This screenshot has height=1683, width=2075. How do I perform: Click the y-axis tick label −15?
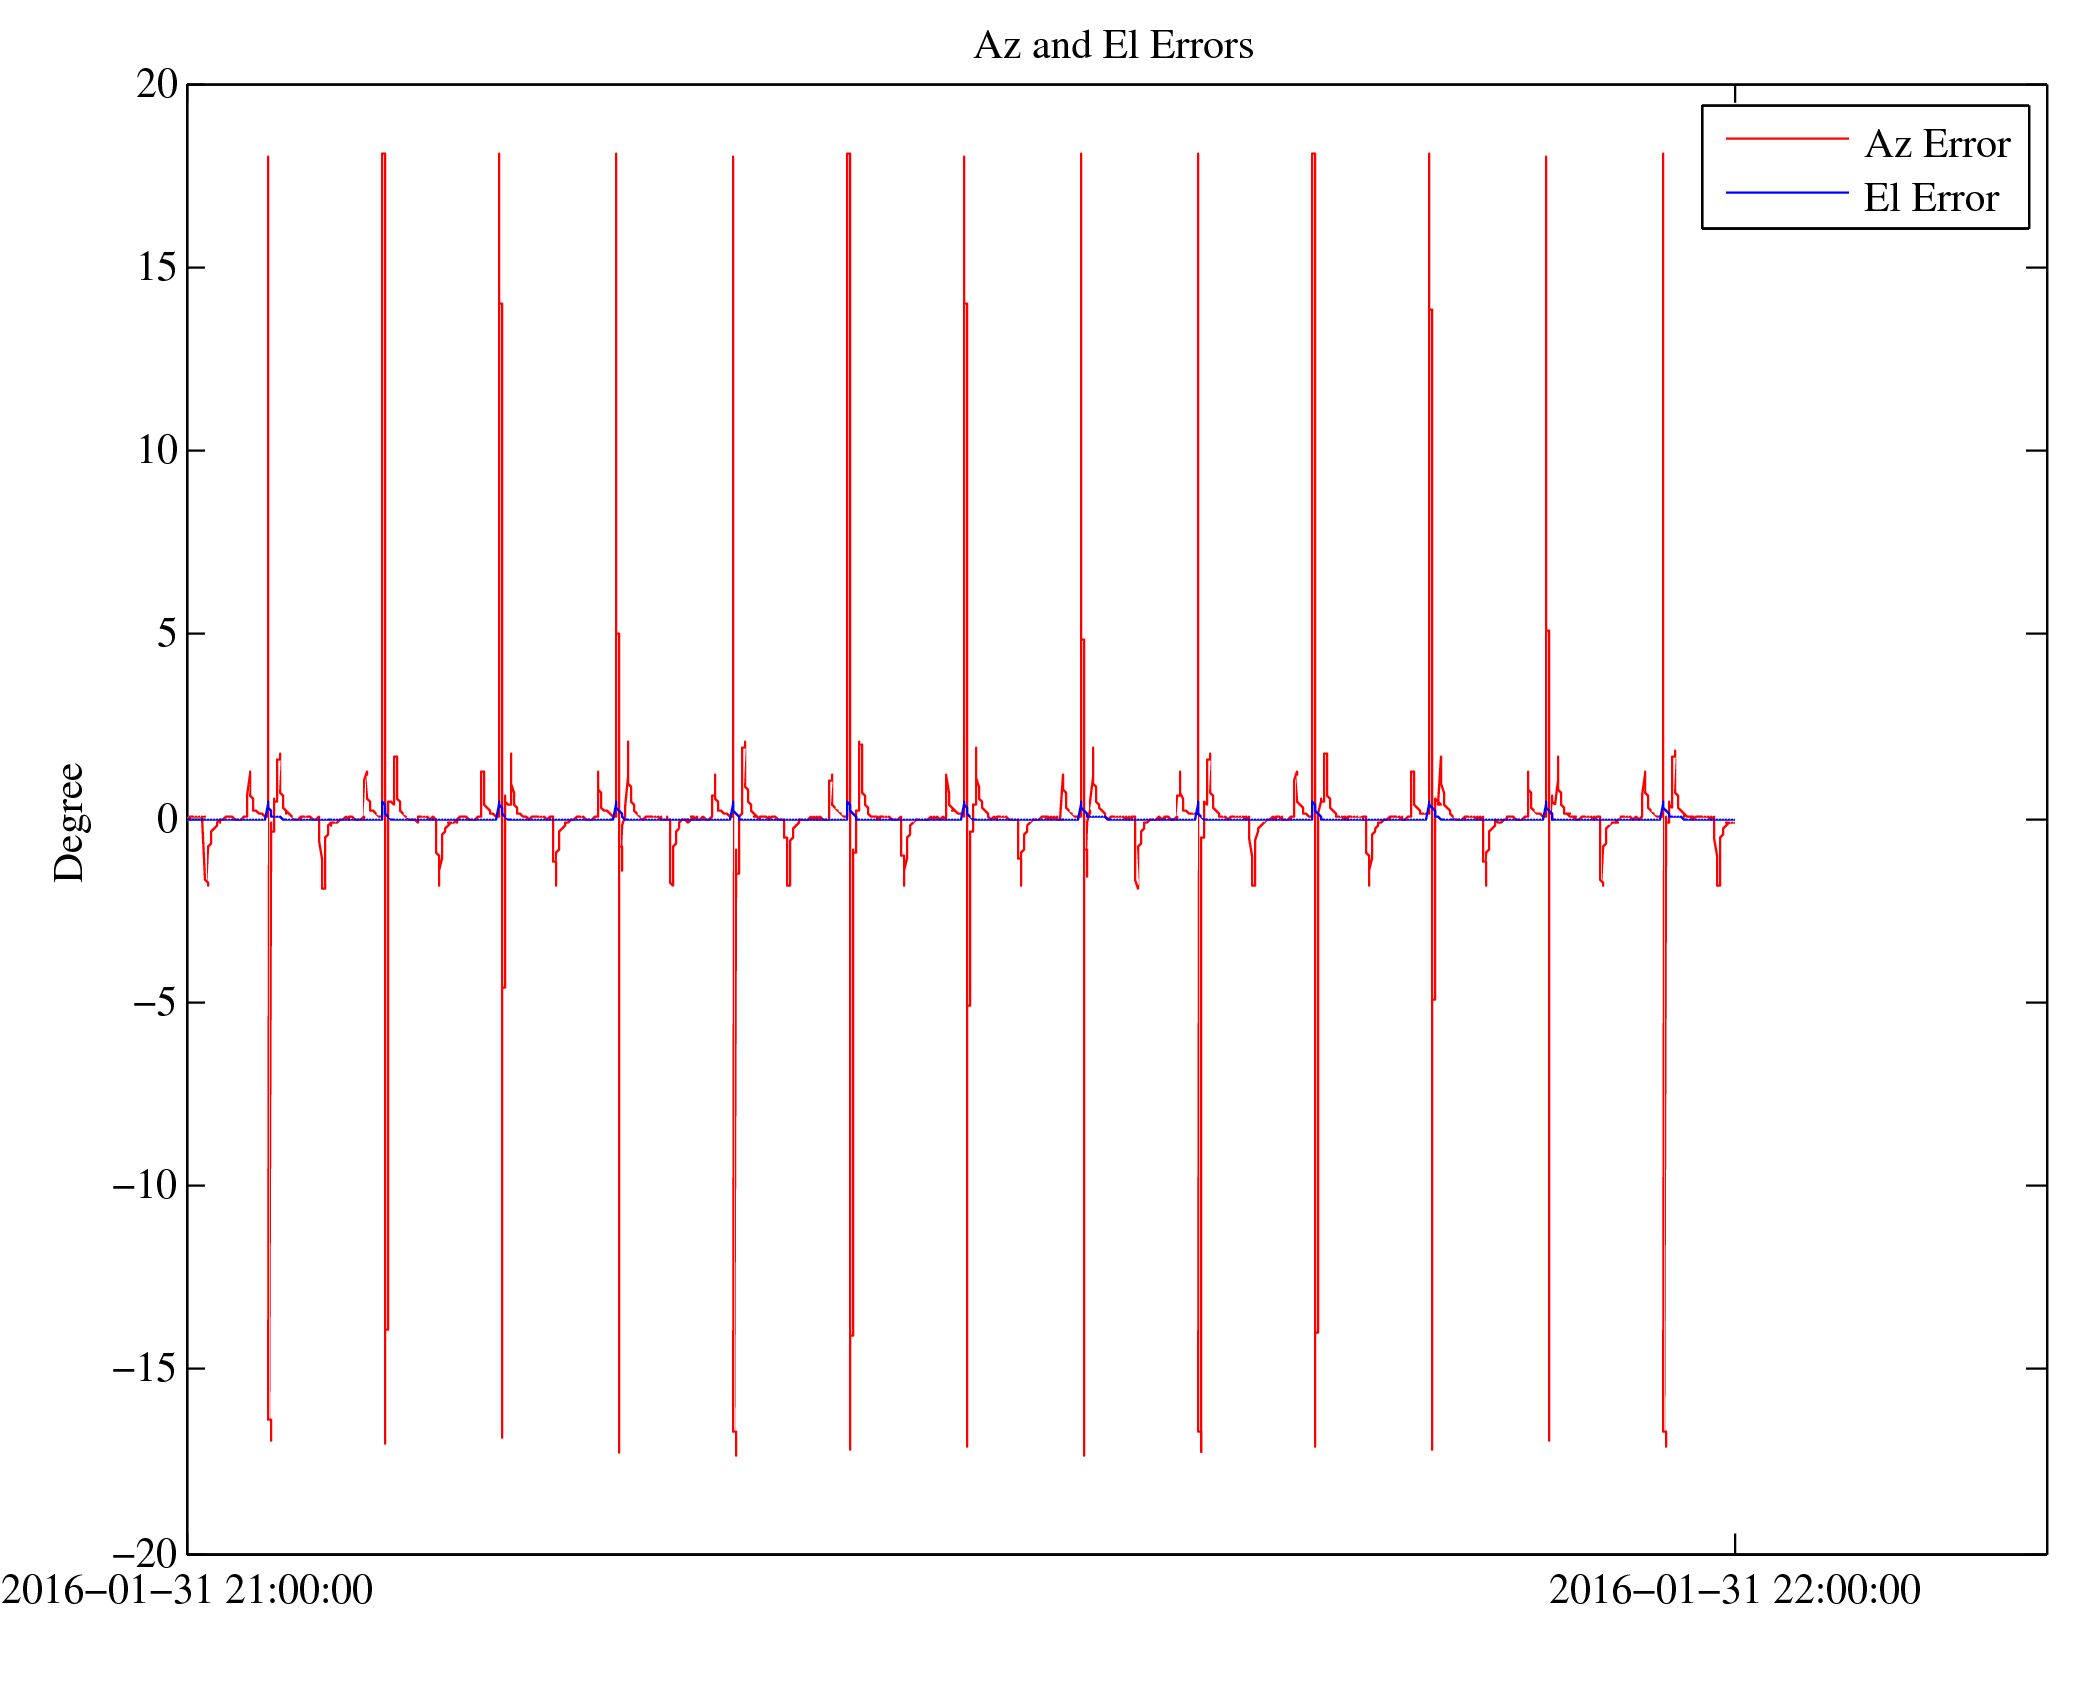145,1368
